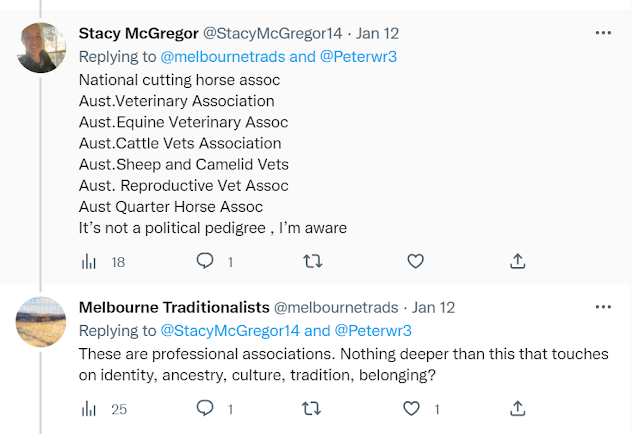Open Stacy McGregor's profile picture
This screenshot has width=639, height=434.
pos(41,47)
